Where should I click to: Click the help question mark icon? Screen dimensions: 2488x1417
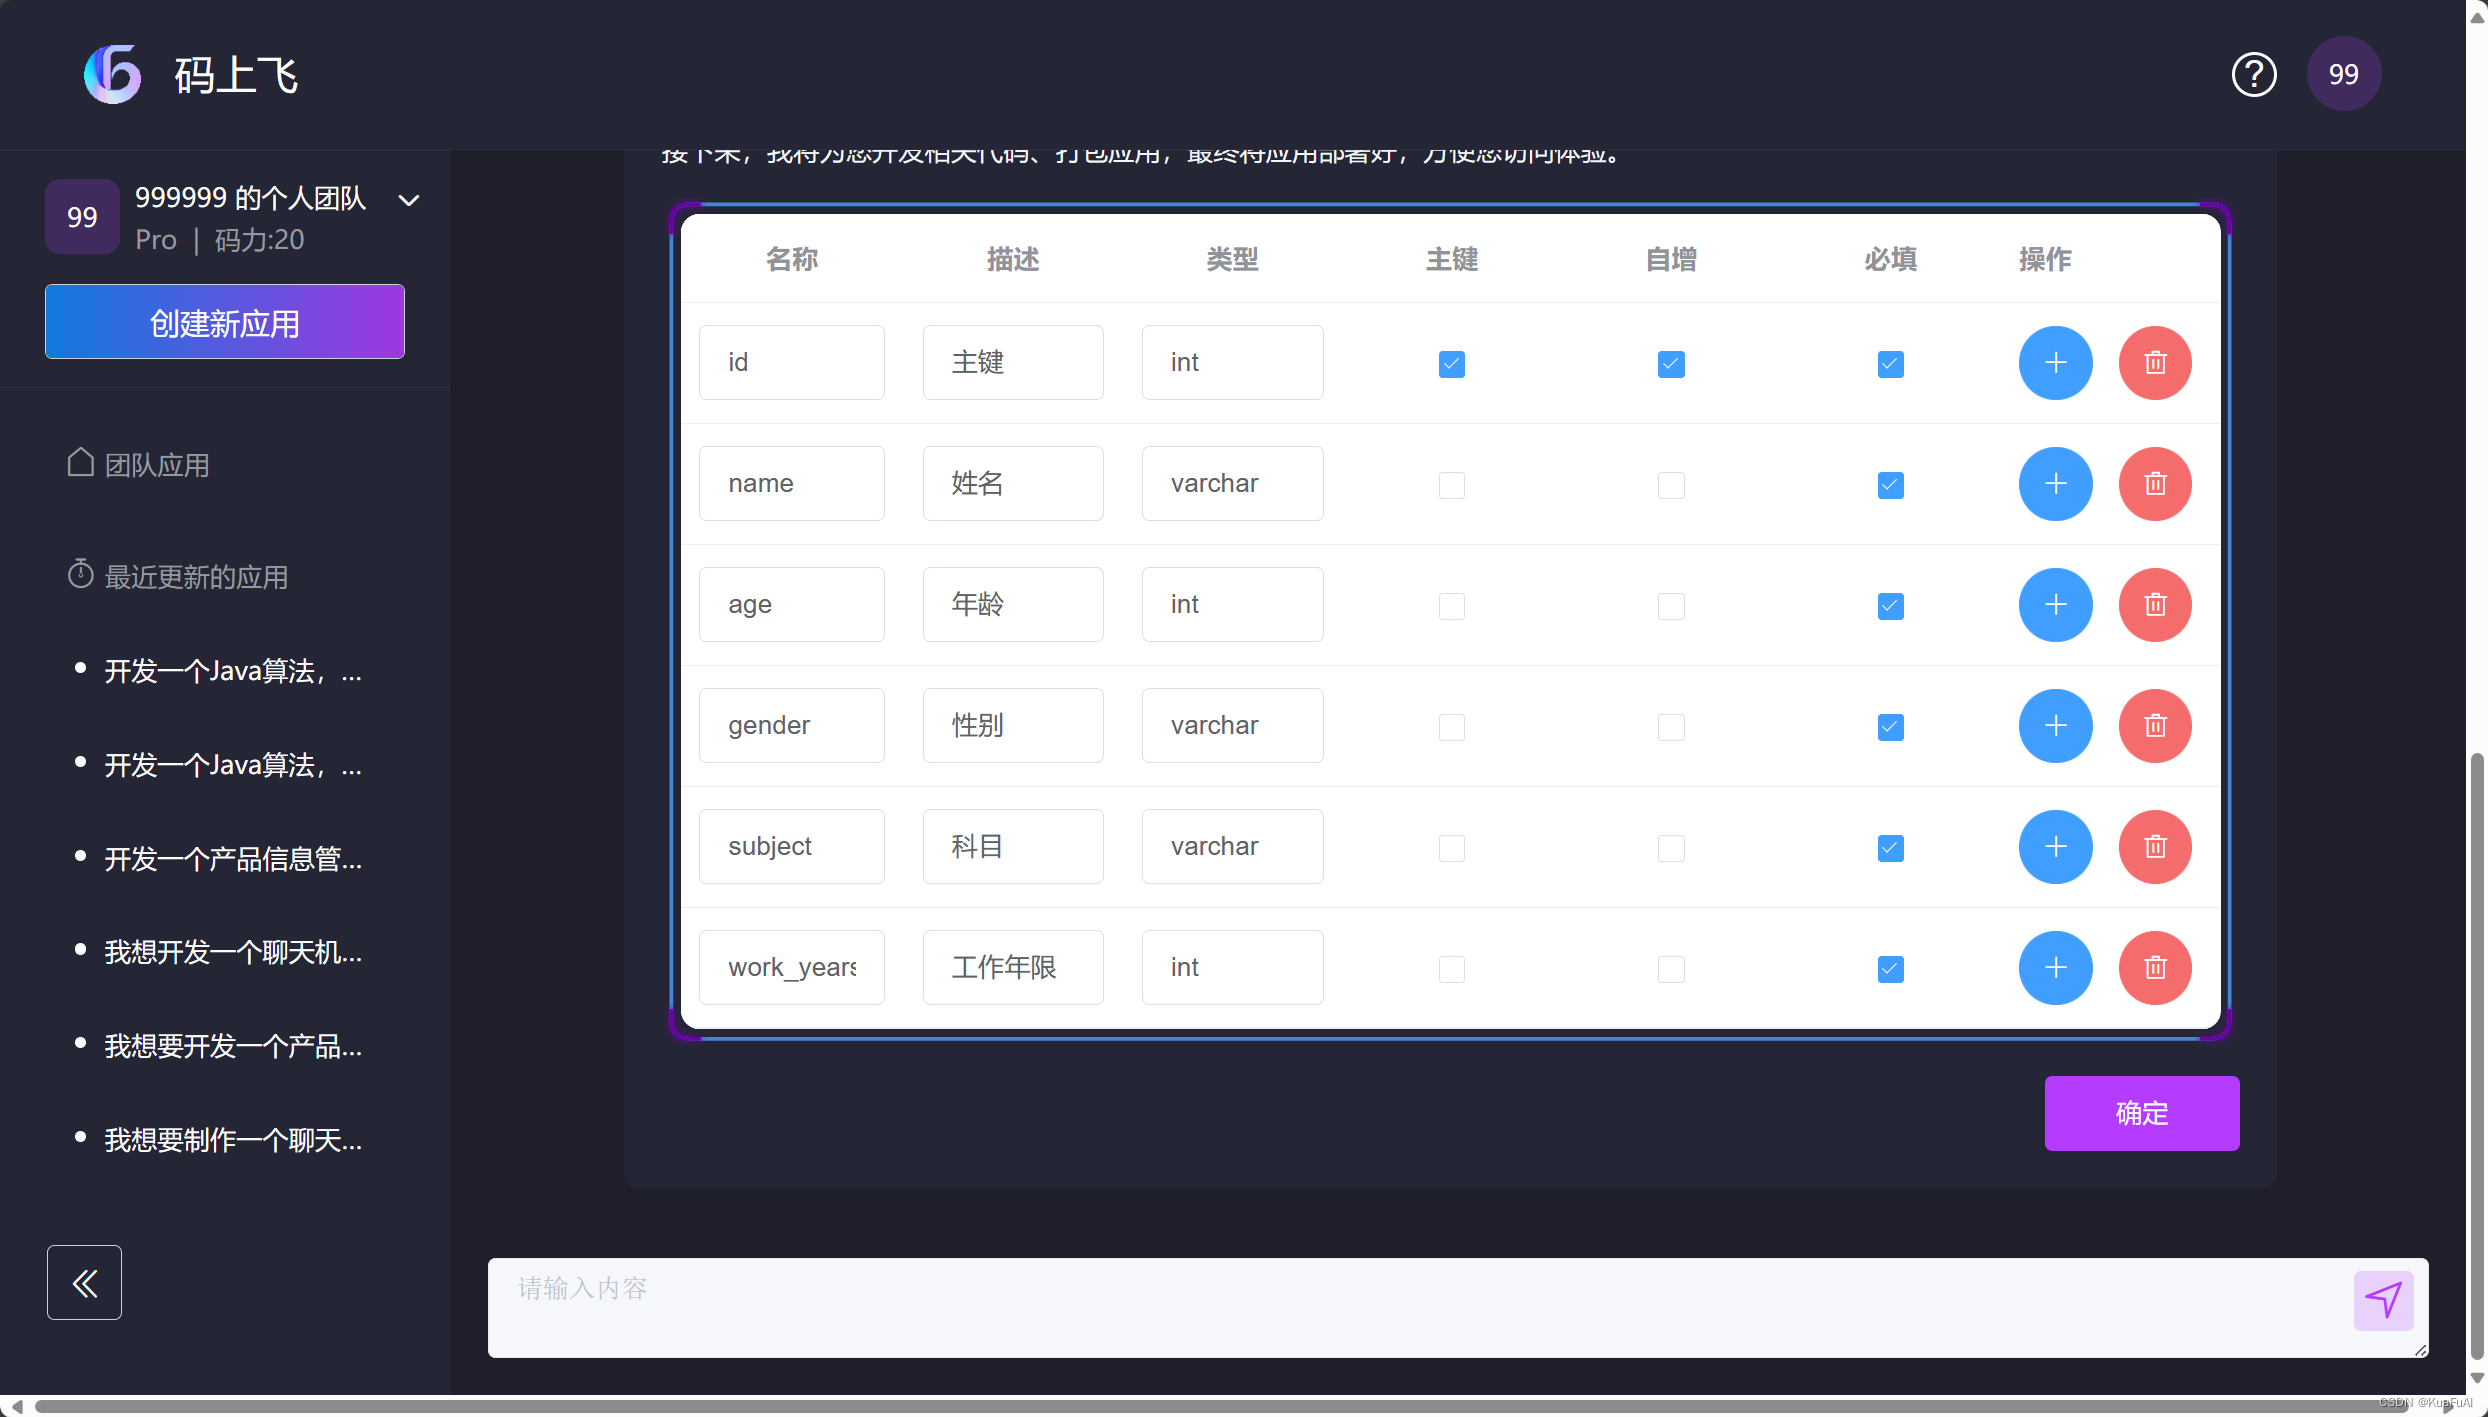[2254, 75]
